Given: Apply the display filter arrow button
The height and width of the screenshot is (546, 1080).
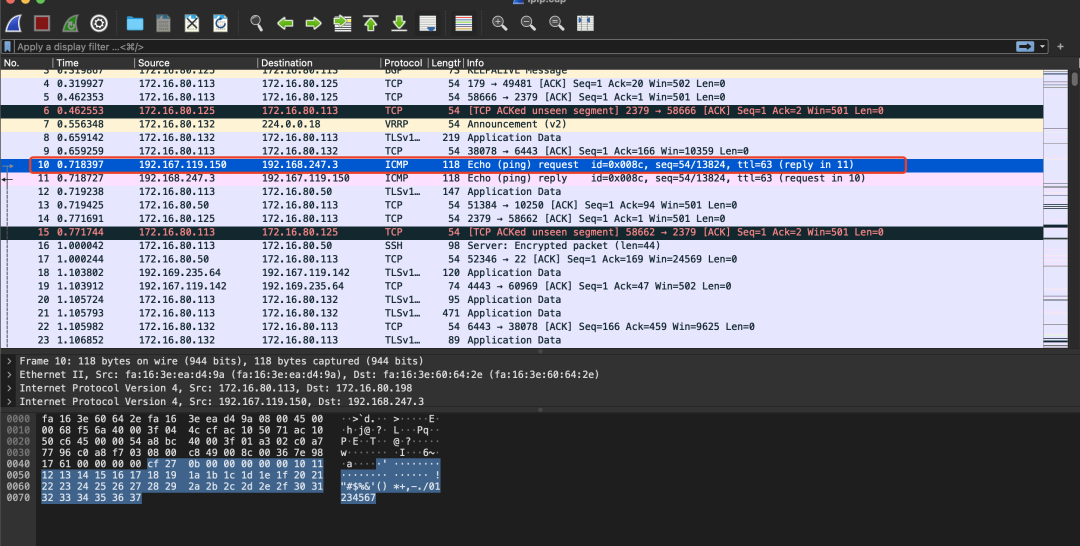Looking at the screenshot, I should coord(1025,46).
